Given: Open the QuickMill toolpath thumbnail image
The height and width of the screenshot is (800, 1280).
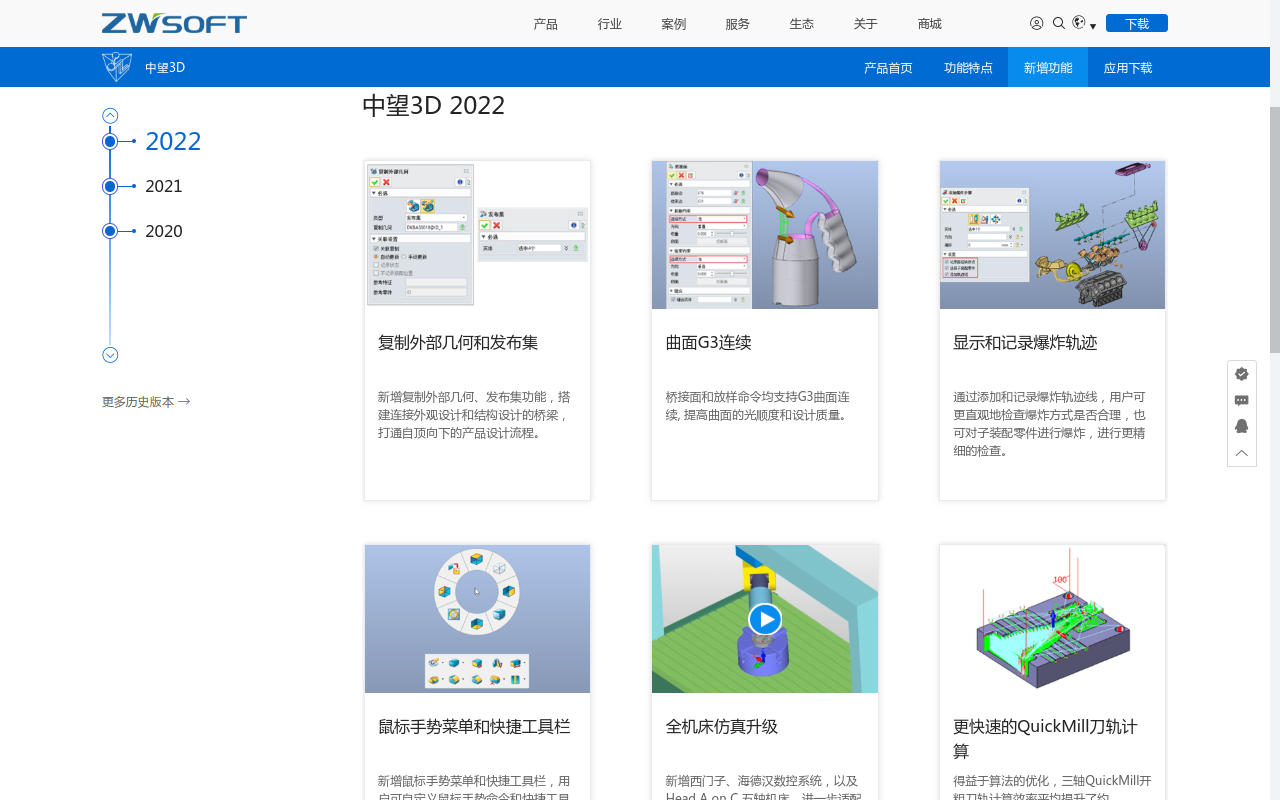Looking at the screenshot, I should [x=1052, y=619].
